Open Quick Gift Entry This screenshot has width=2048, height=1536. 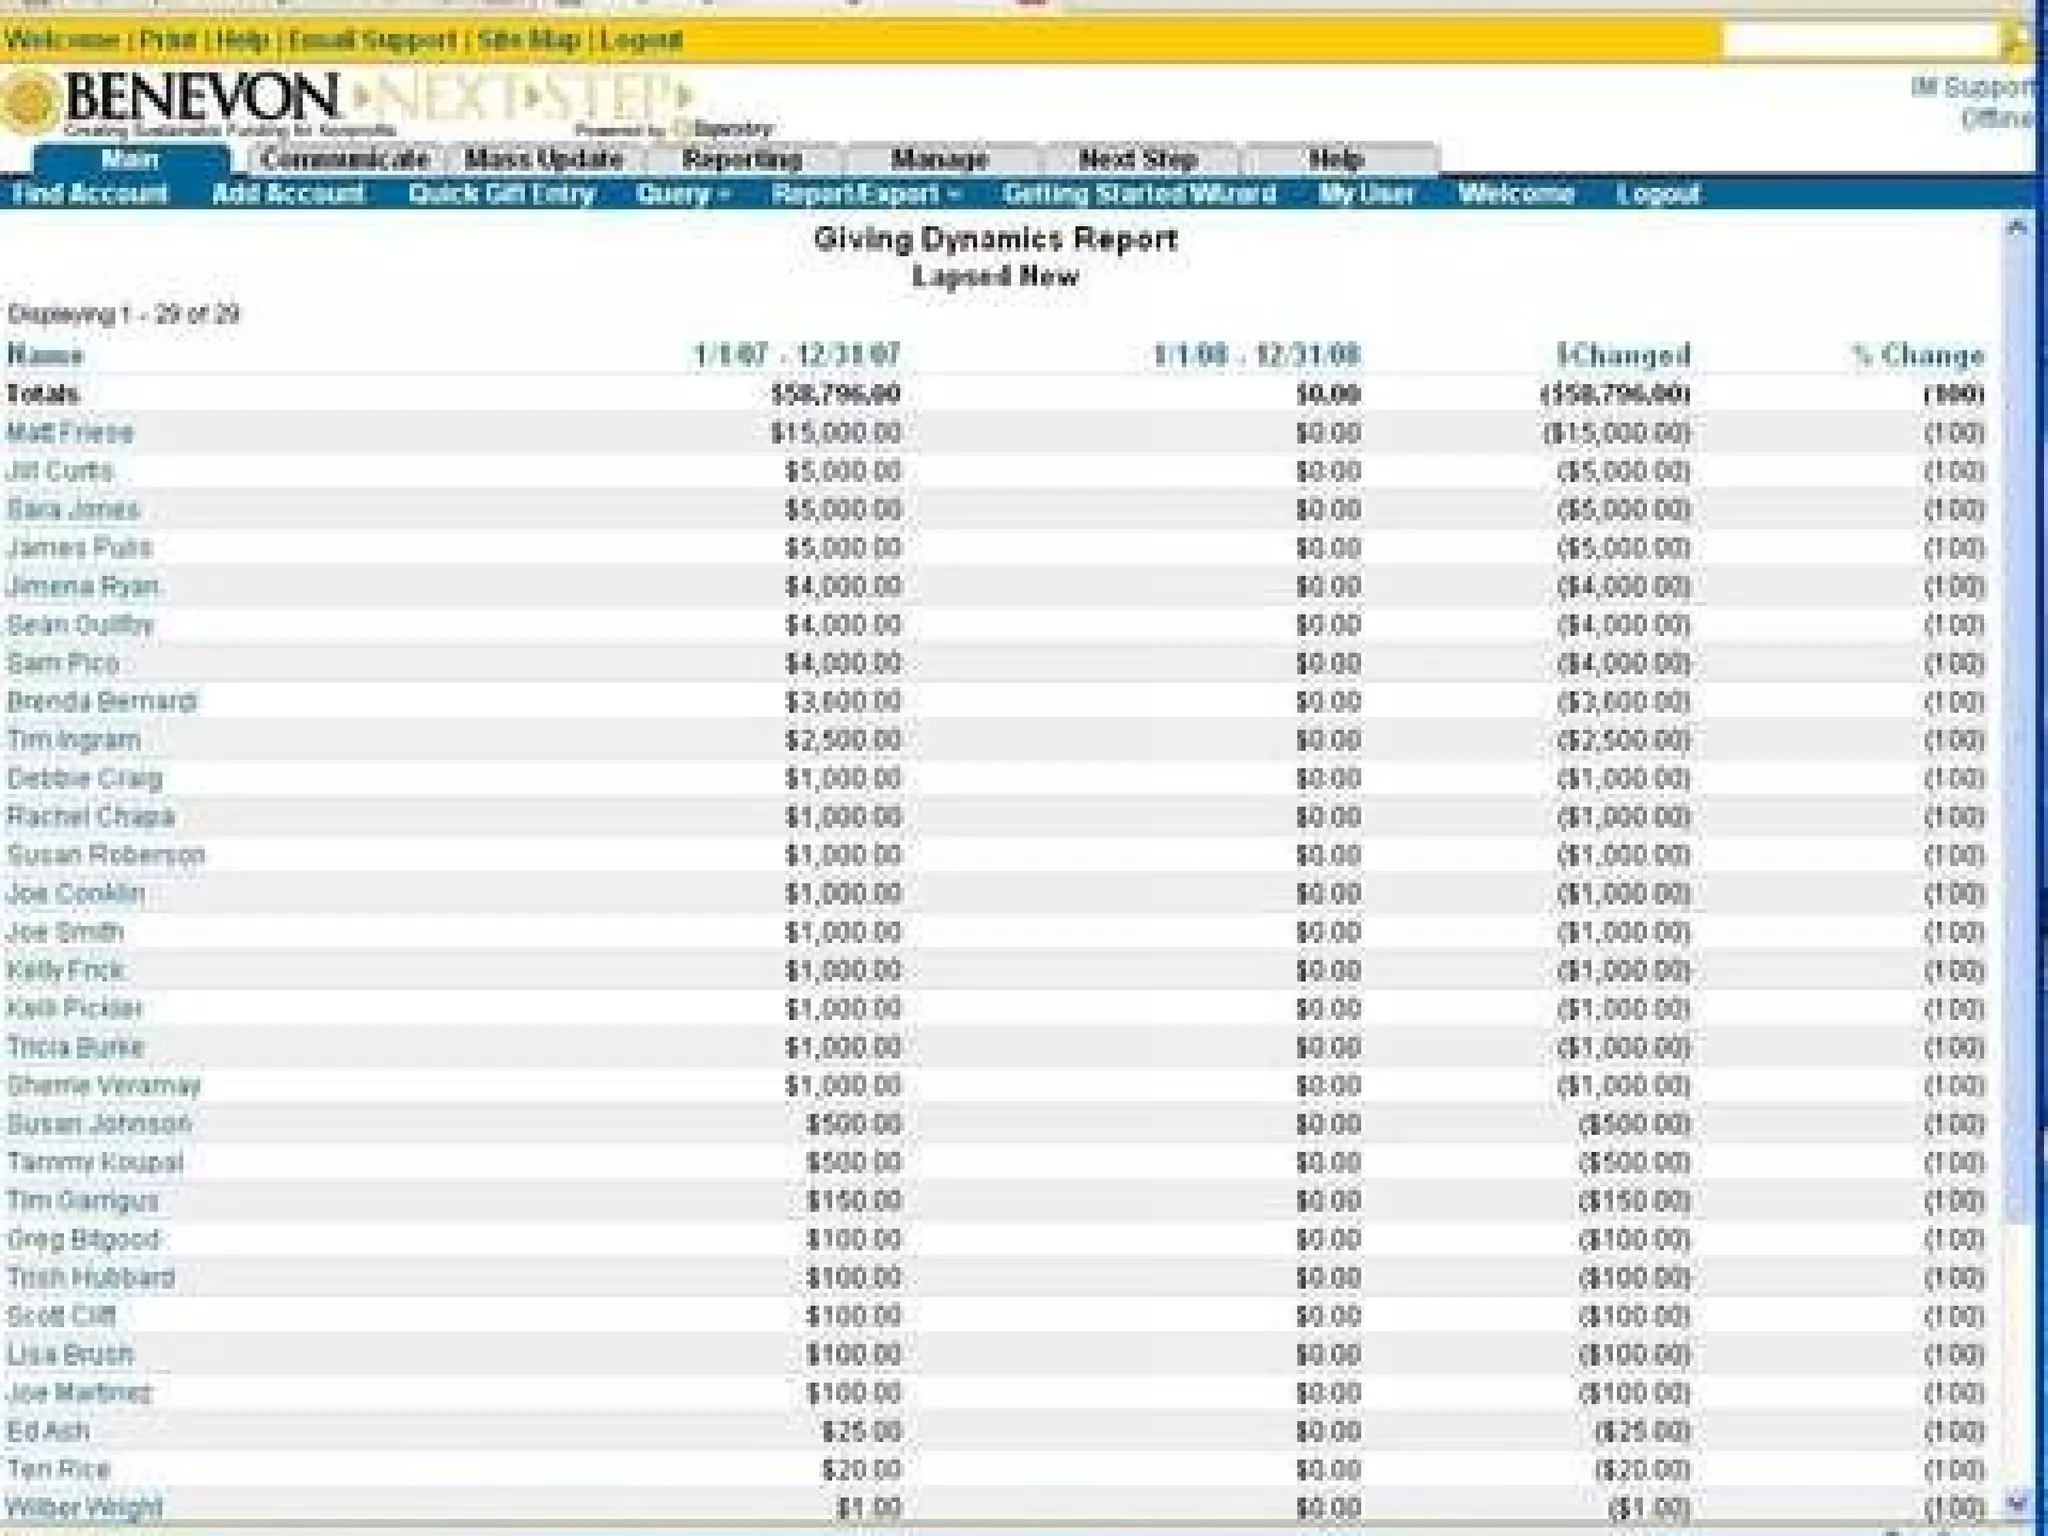pos(501,194)
